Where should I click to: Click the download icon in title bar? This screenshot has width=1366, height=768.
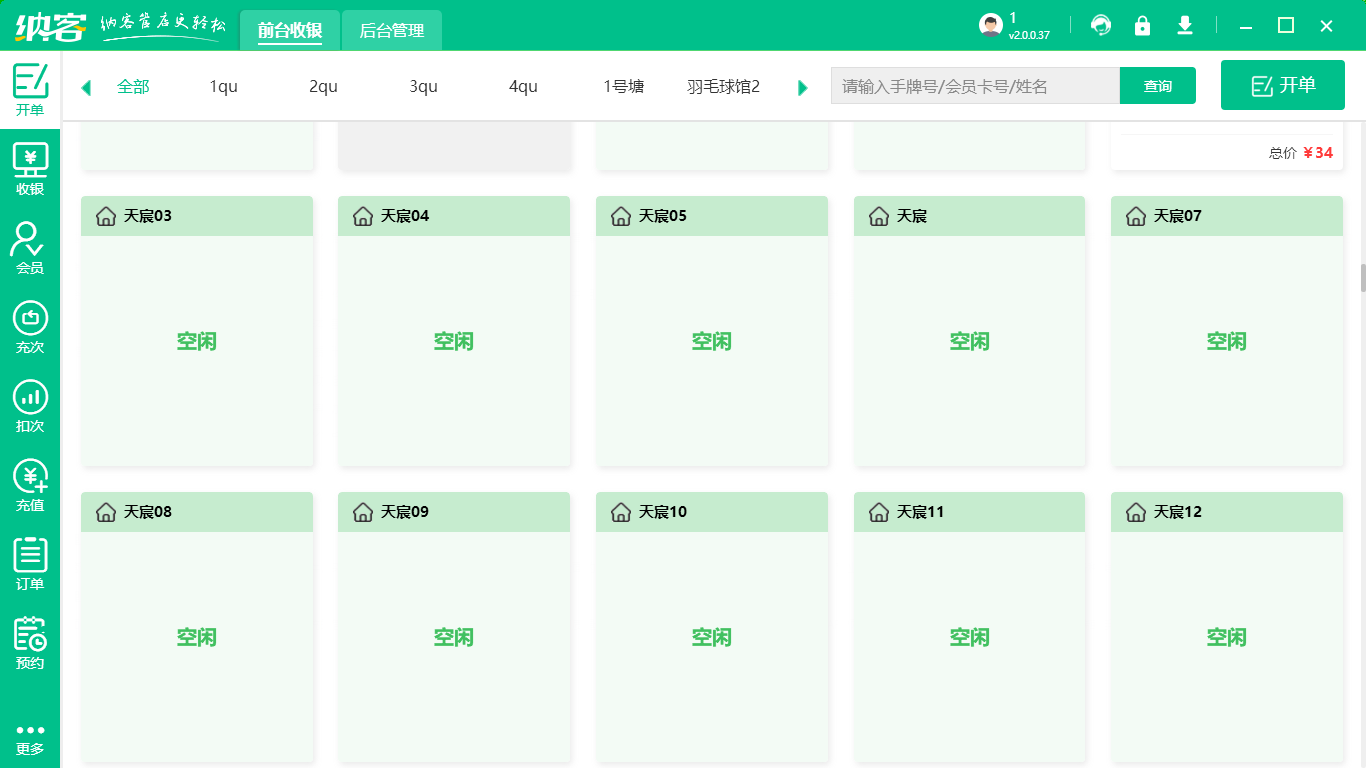click(x=1185, y=26)
